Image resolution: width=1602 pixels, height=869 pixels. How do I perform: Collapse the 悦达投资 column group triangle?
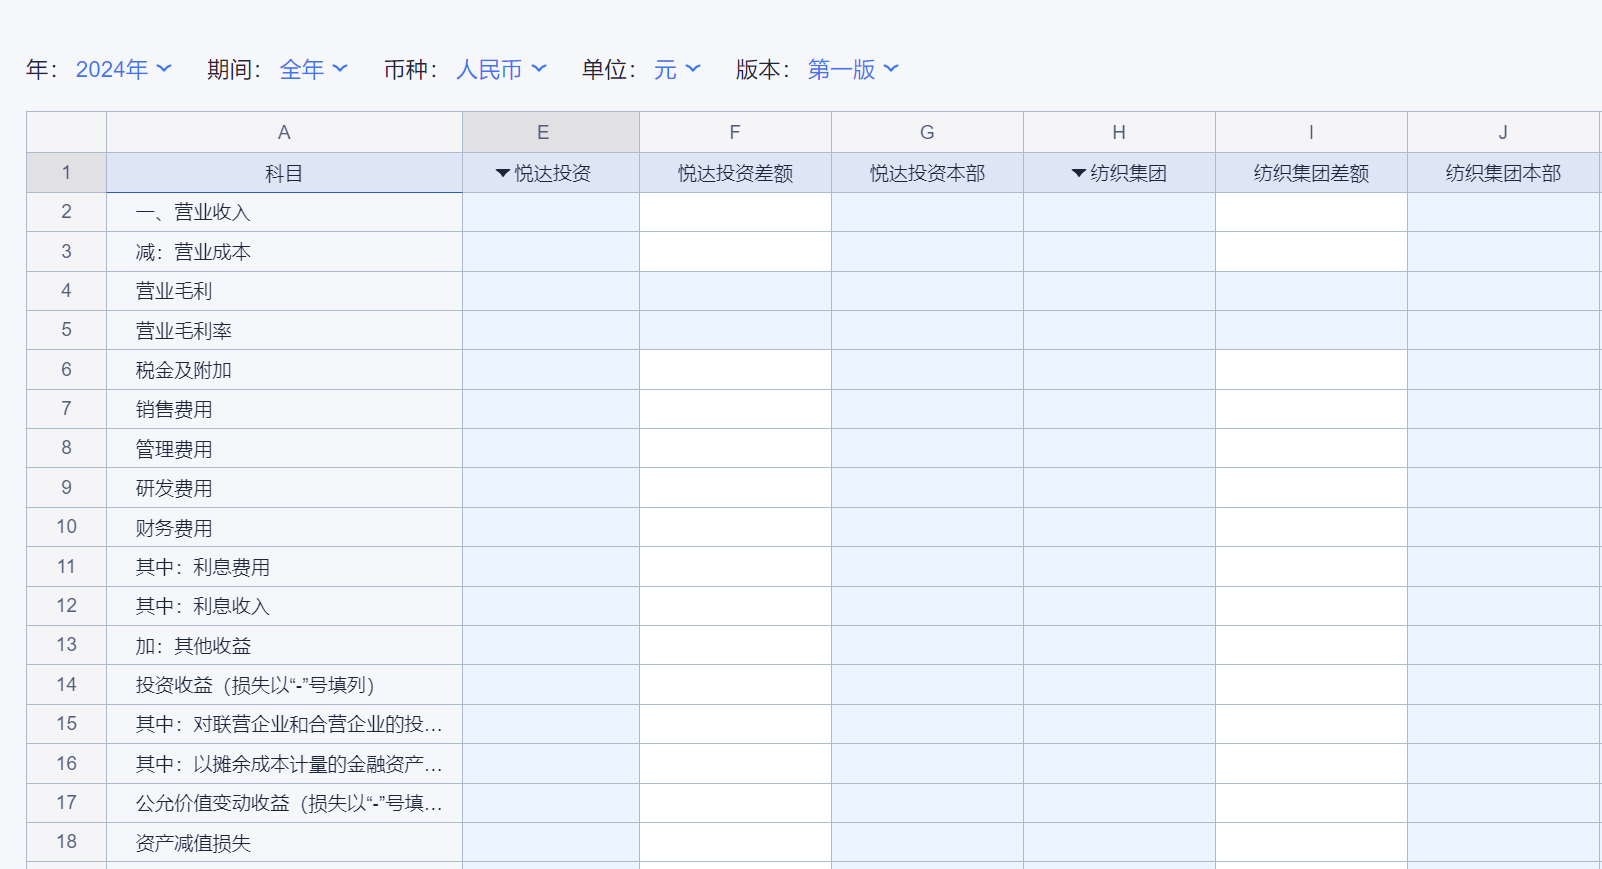pyautogui.click(x=503, y=173)
